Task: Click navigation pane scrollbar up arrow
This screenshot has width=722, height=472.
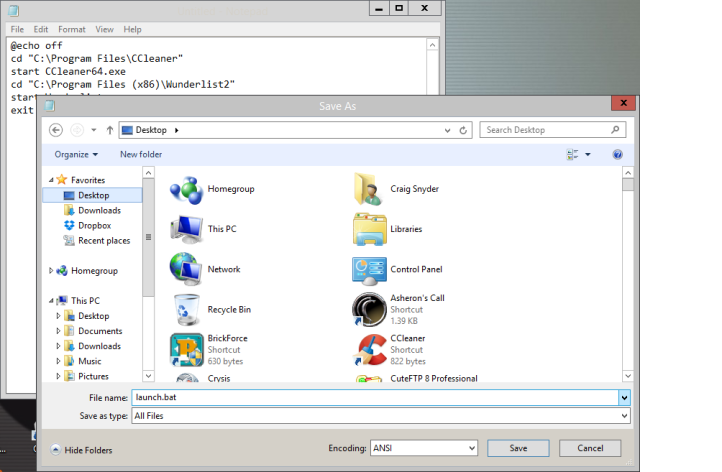Action: tap(148, 173)
